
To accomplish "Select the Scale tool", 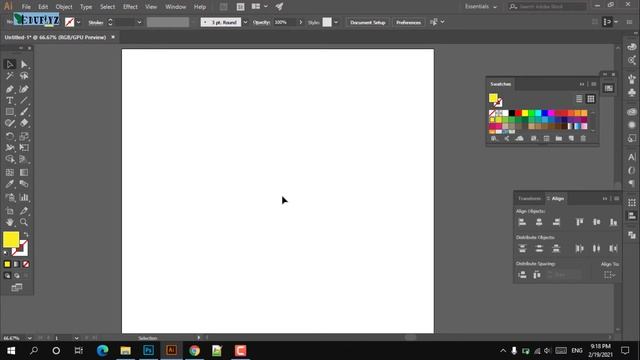I will pos(24,136).
